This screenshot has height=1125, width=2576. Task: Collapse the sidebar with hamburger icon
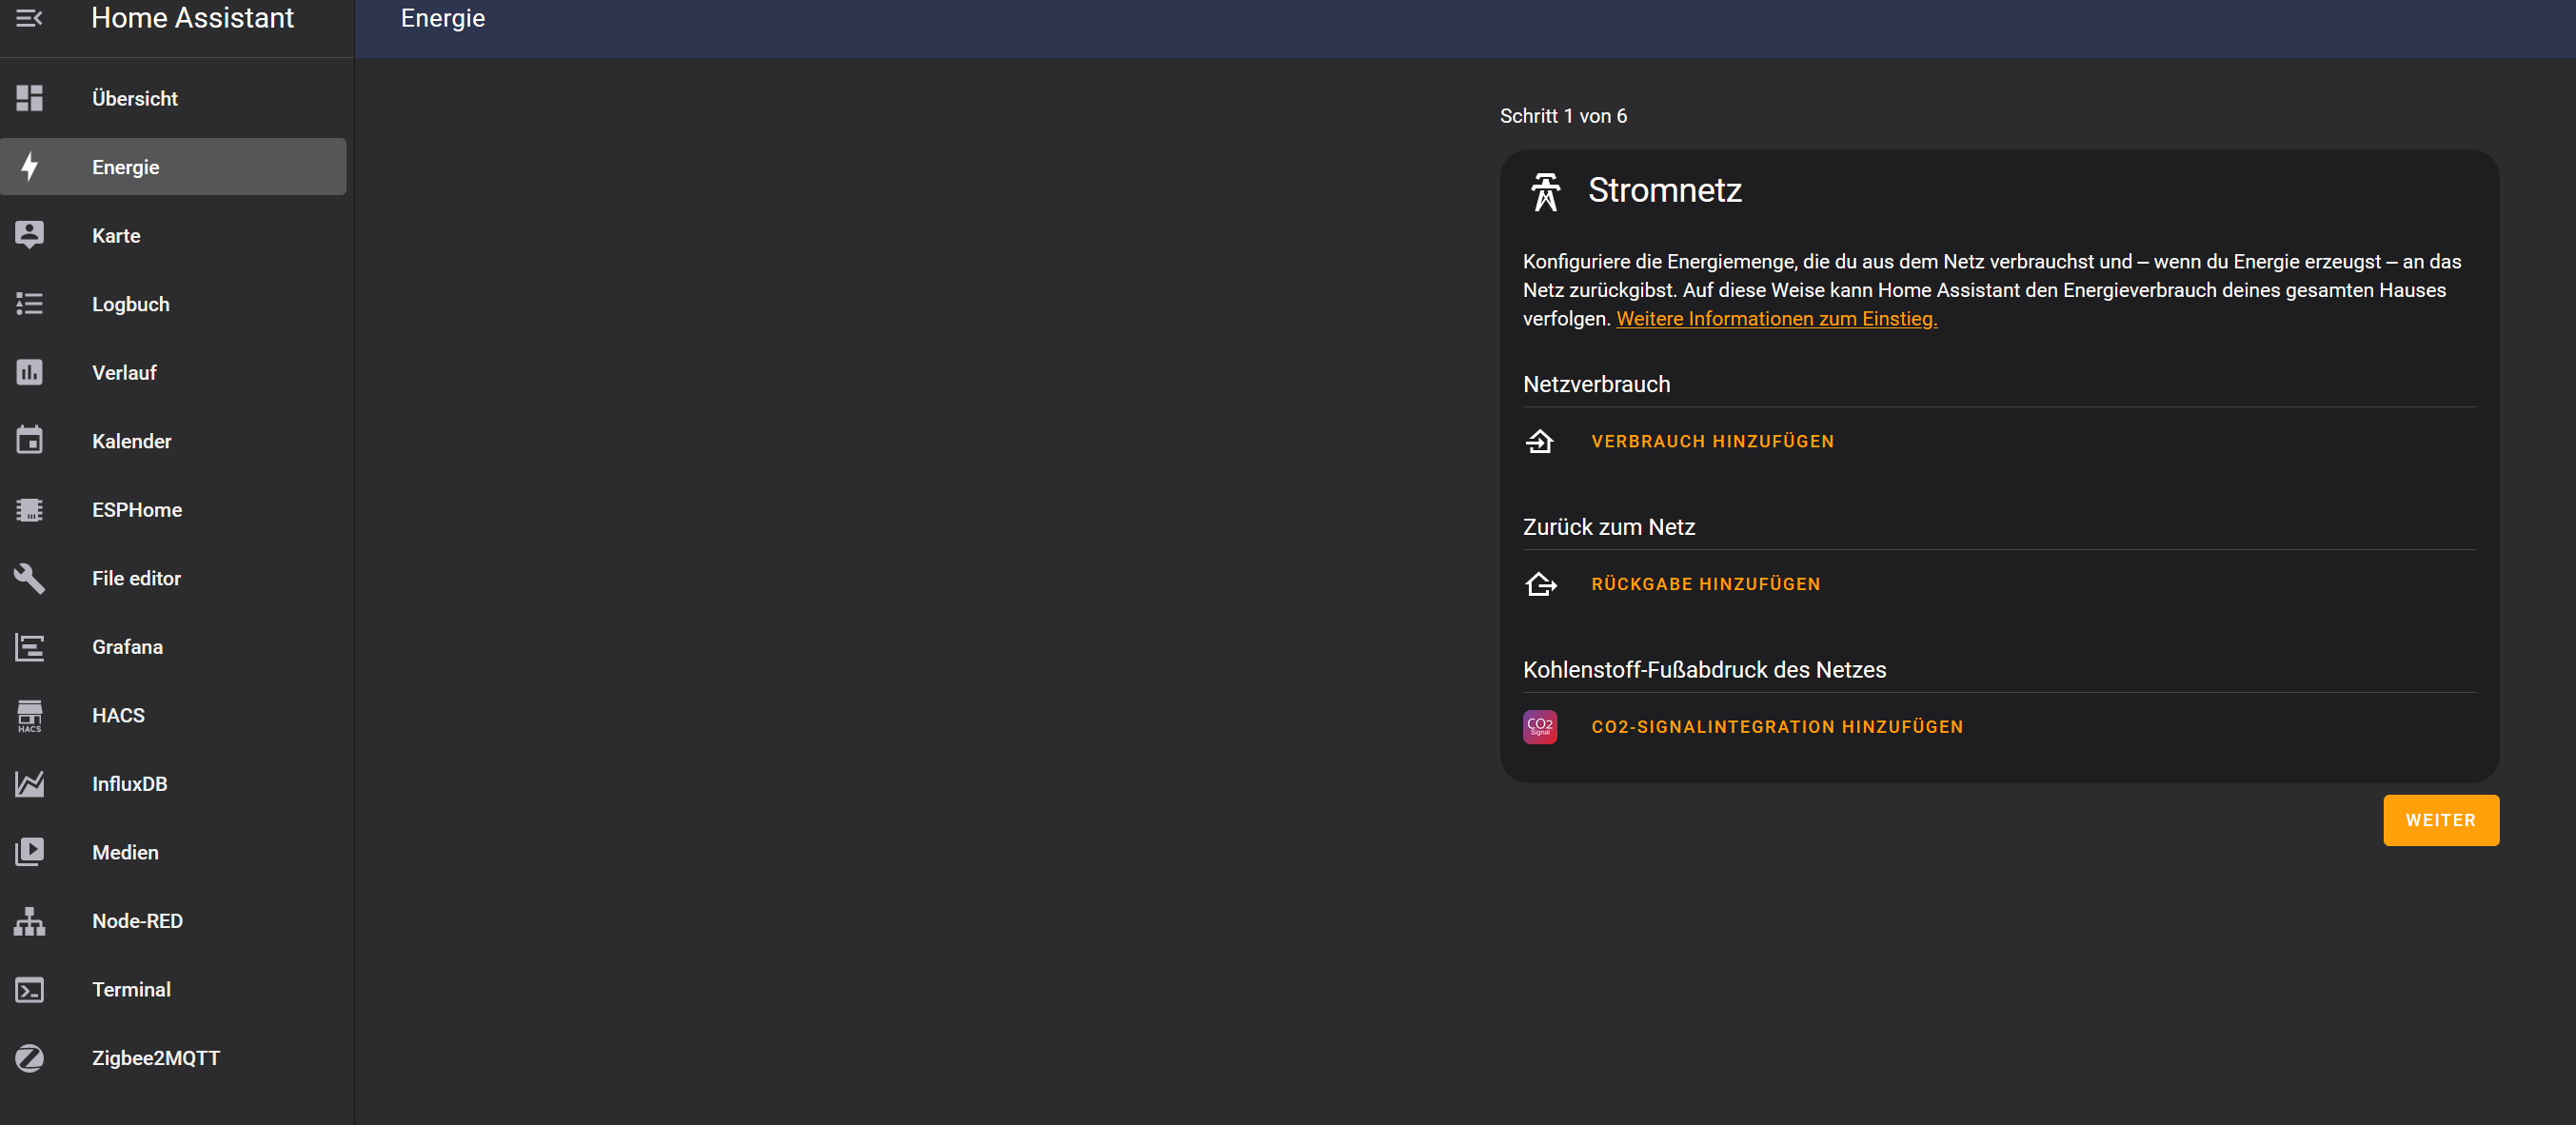29,18
